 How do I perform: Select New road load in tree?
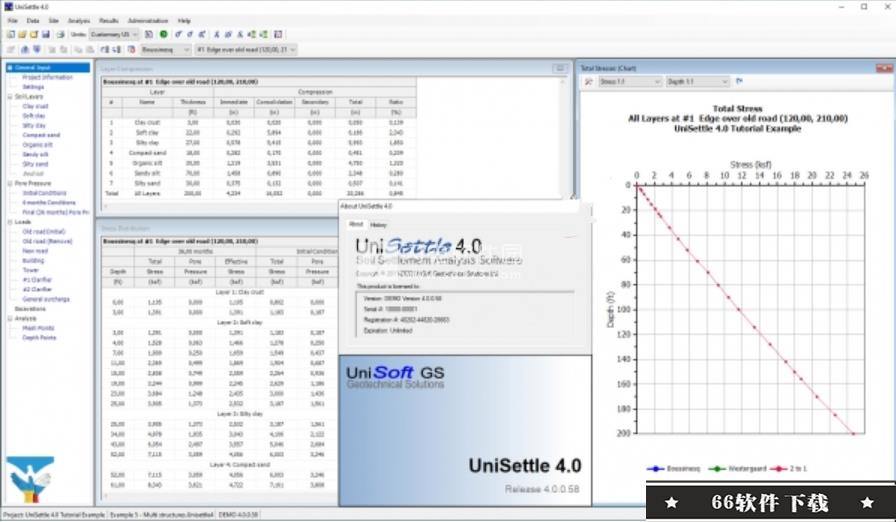35,251
